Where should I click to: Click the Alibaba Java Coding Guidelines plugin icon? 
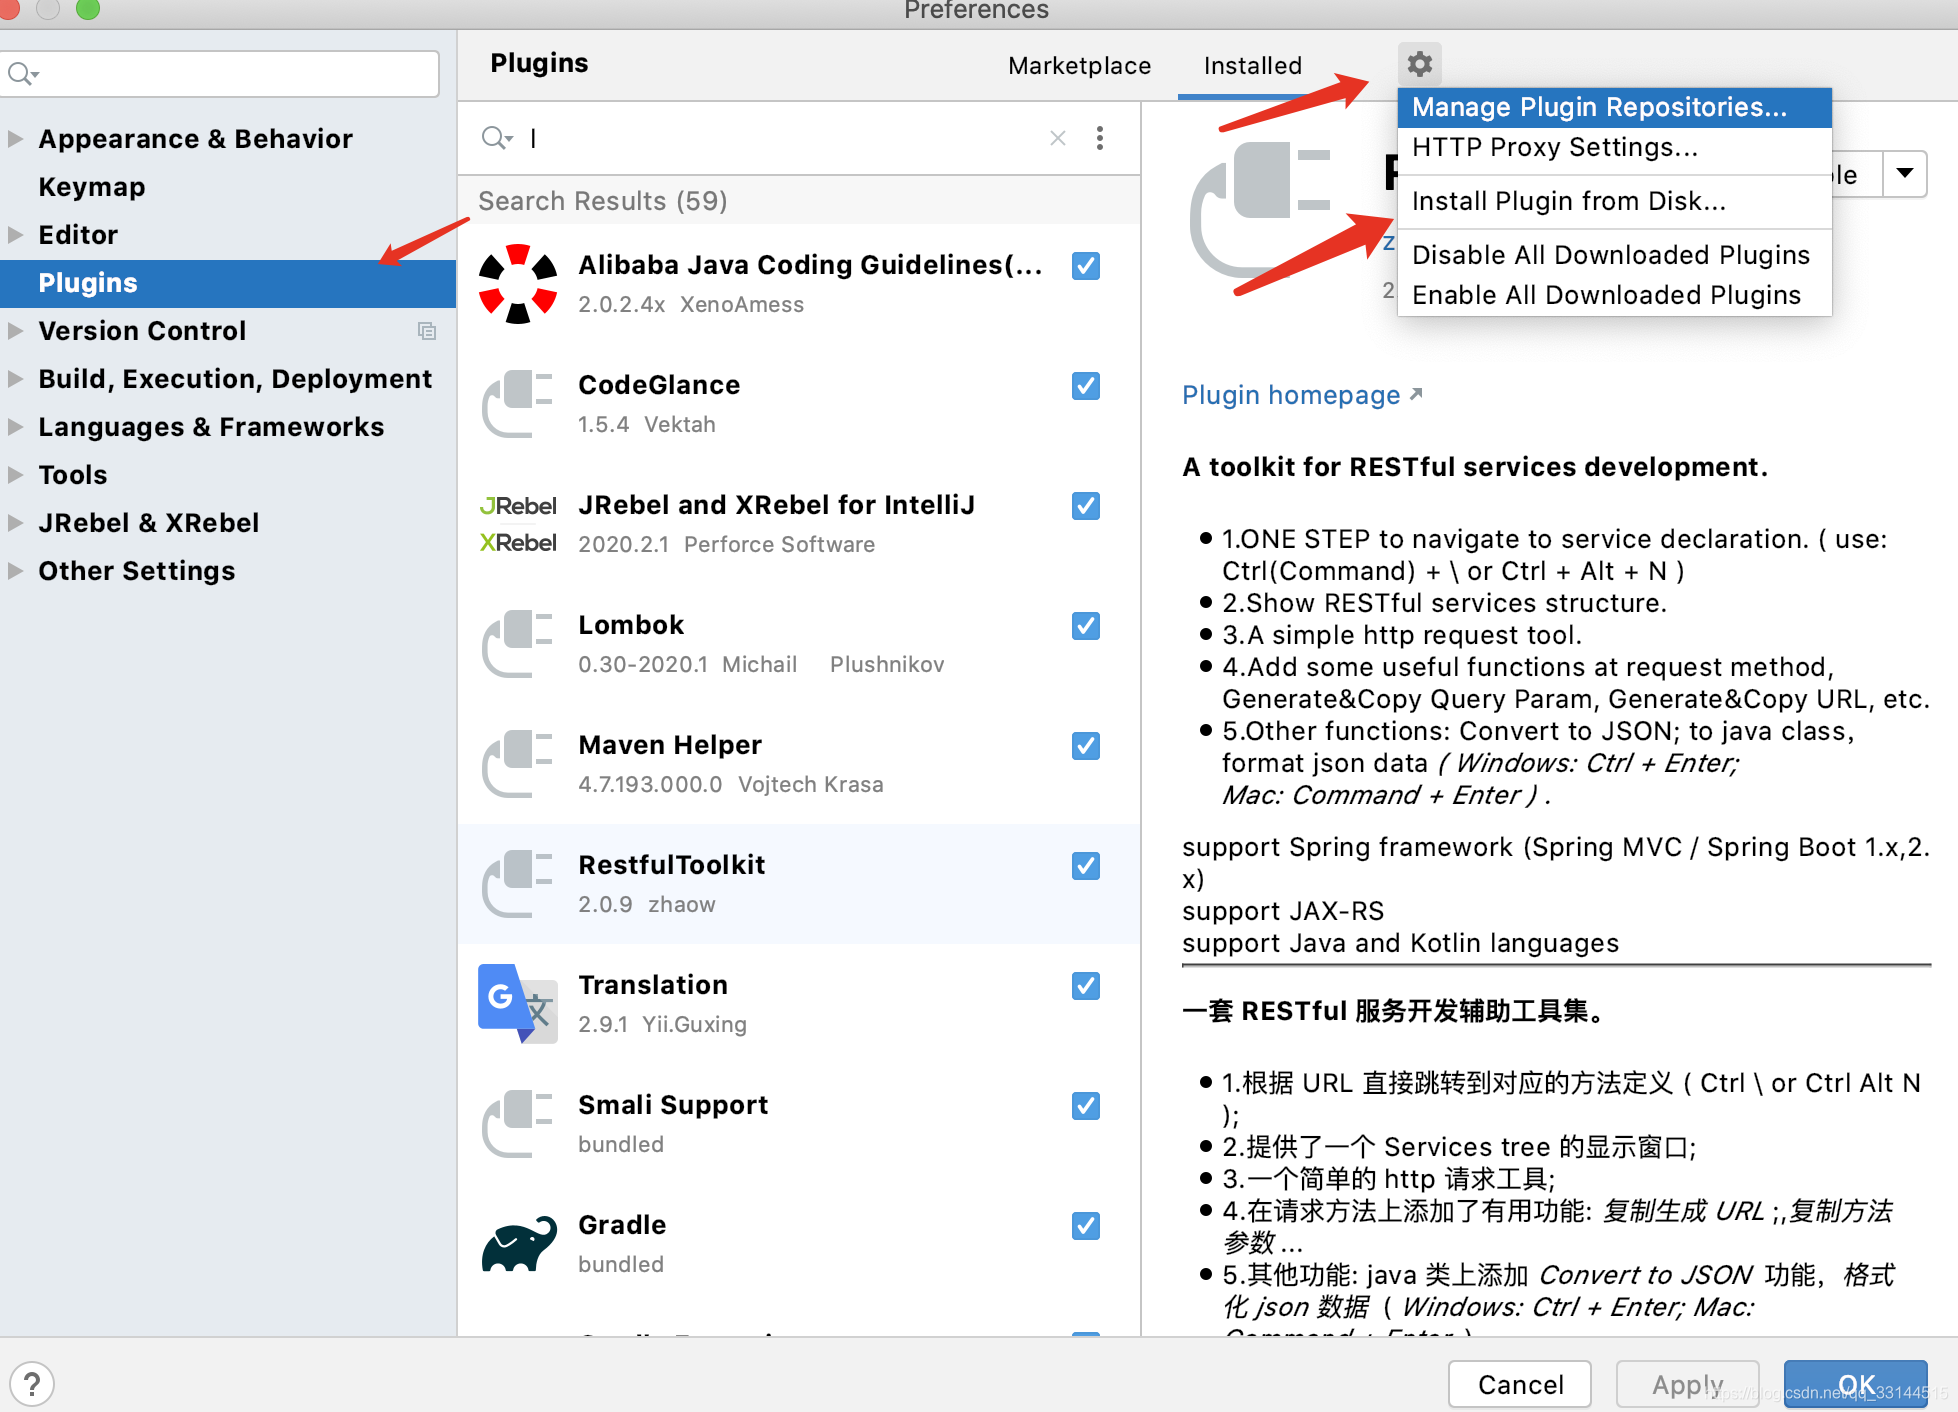518,284
